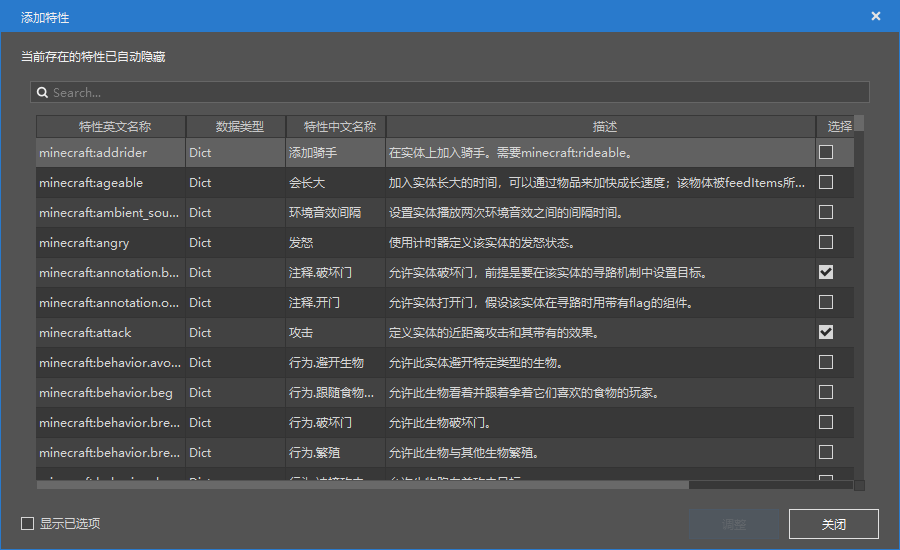900x550 pixels.
Task: Check the minecraft:angry checkbox
Action: pos(826,242)
